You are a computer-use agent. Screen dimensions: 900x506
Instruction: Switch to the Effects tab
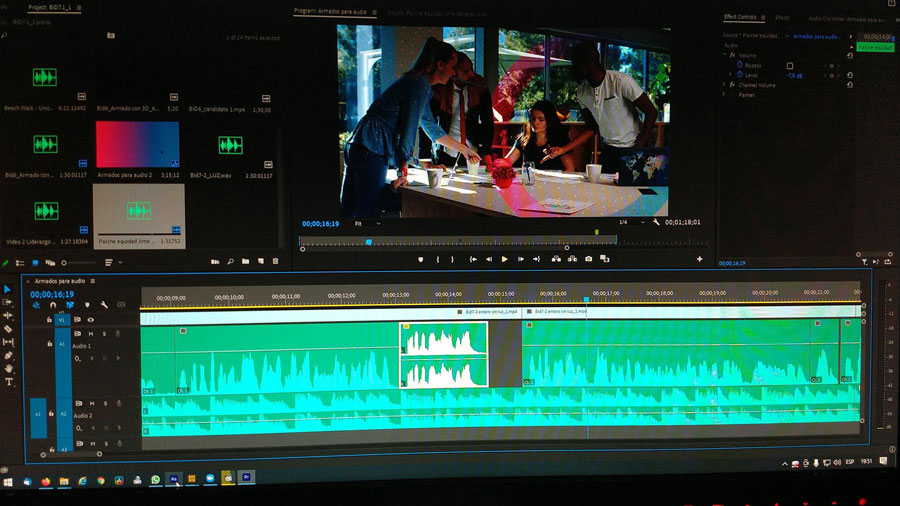coord(782,18)
